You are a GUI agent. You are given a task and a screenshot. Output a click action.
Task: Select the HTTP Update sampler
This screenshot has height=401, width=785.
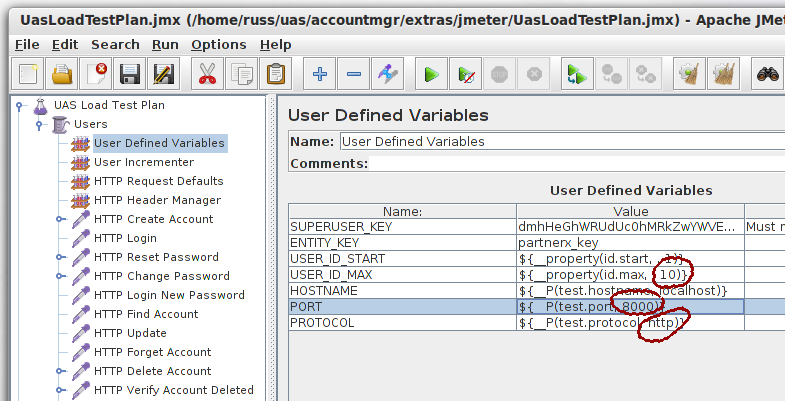click(130, 333)
